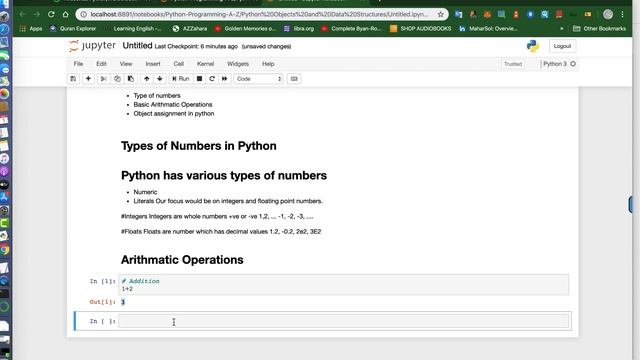Click the Trusted notebook indicator
Image resolution: width=640 pixels, height=360 pixels.
coord(513,64)
